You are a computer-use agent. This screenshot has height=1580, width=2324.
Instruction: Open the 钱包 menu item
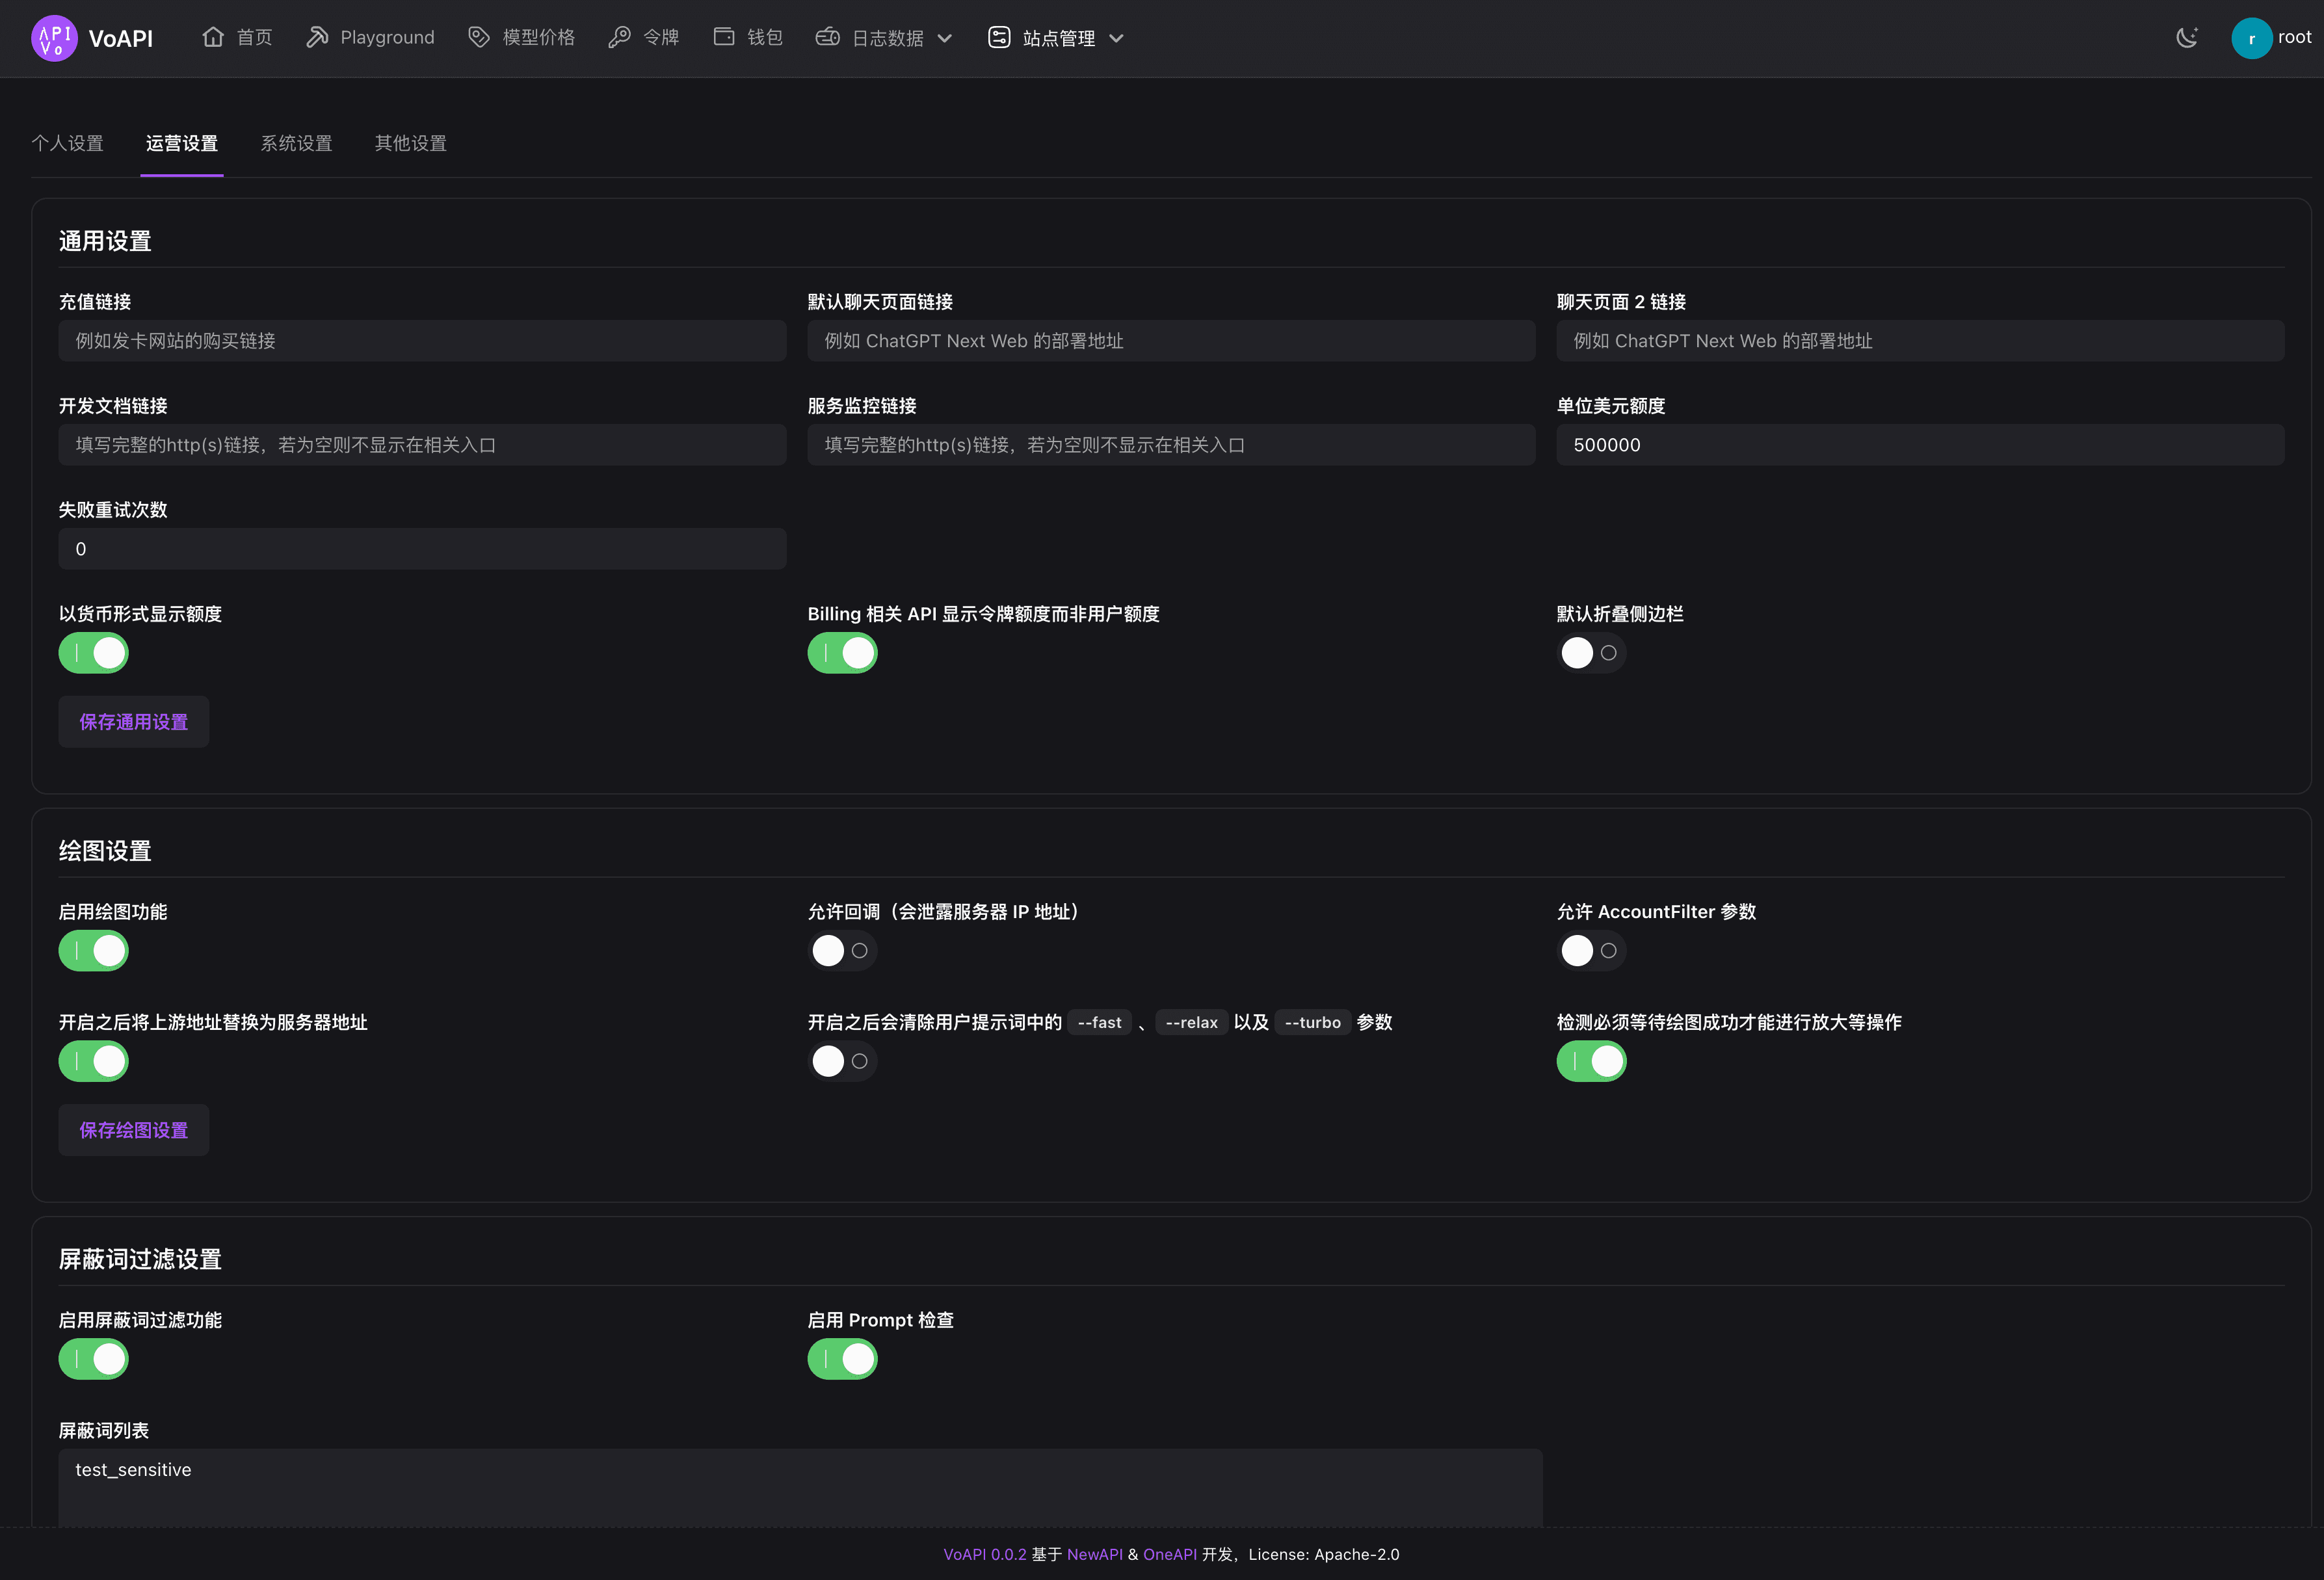tap(748, 37)
